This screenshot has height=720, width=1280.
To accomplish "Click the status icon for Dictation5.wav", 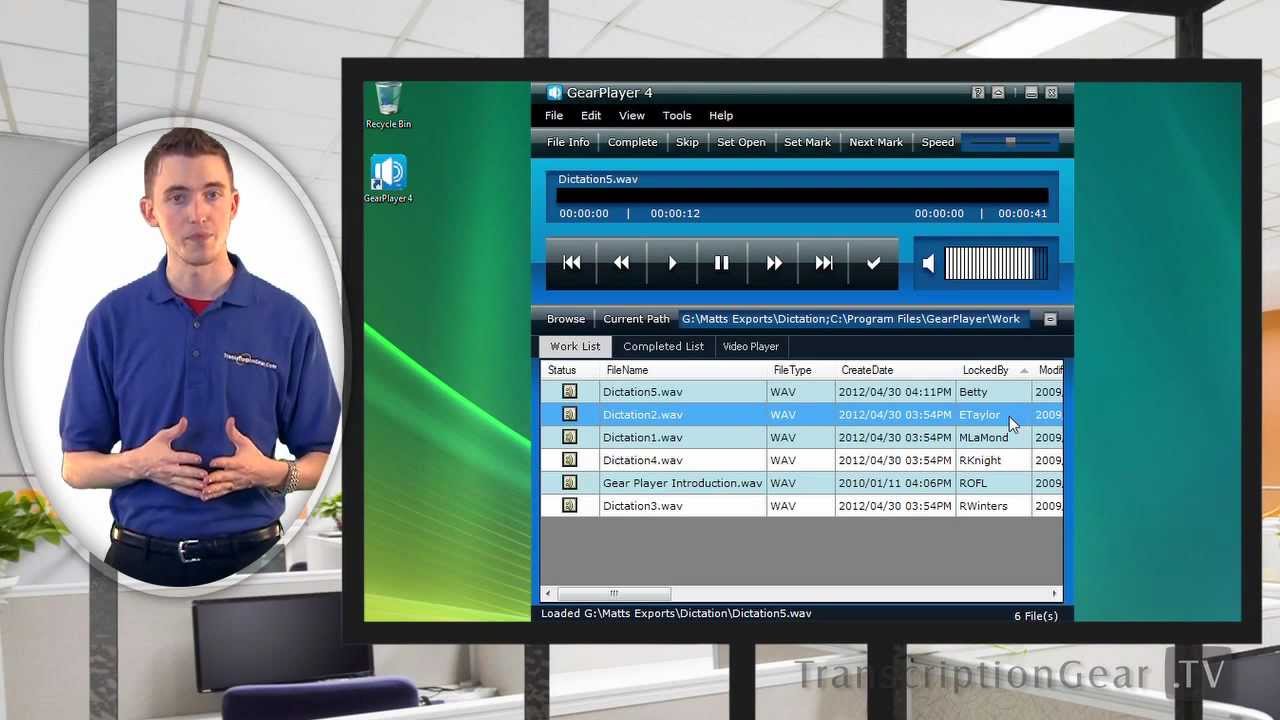I will 570,392.
